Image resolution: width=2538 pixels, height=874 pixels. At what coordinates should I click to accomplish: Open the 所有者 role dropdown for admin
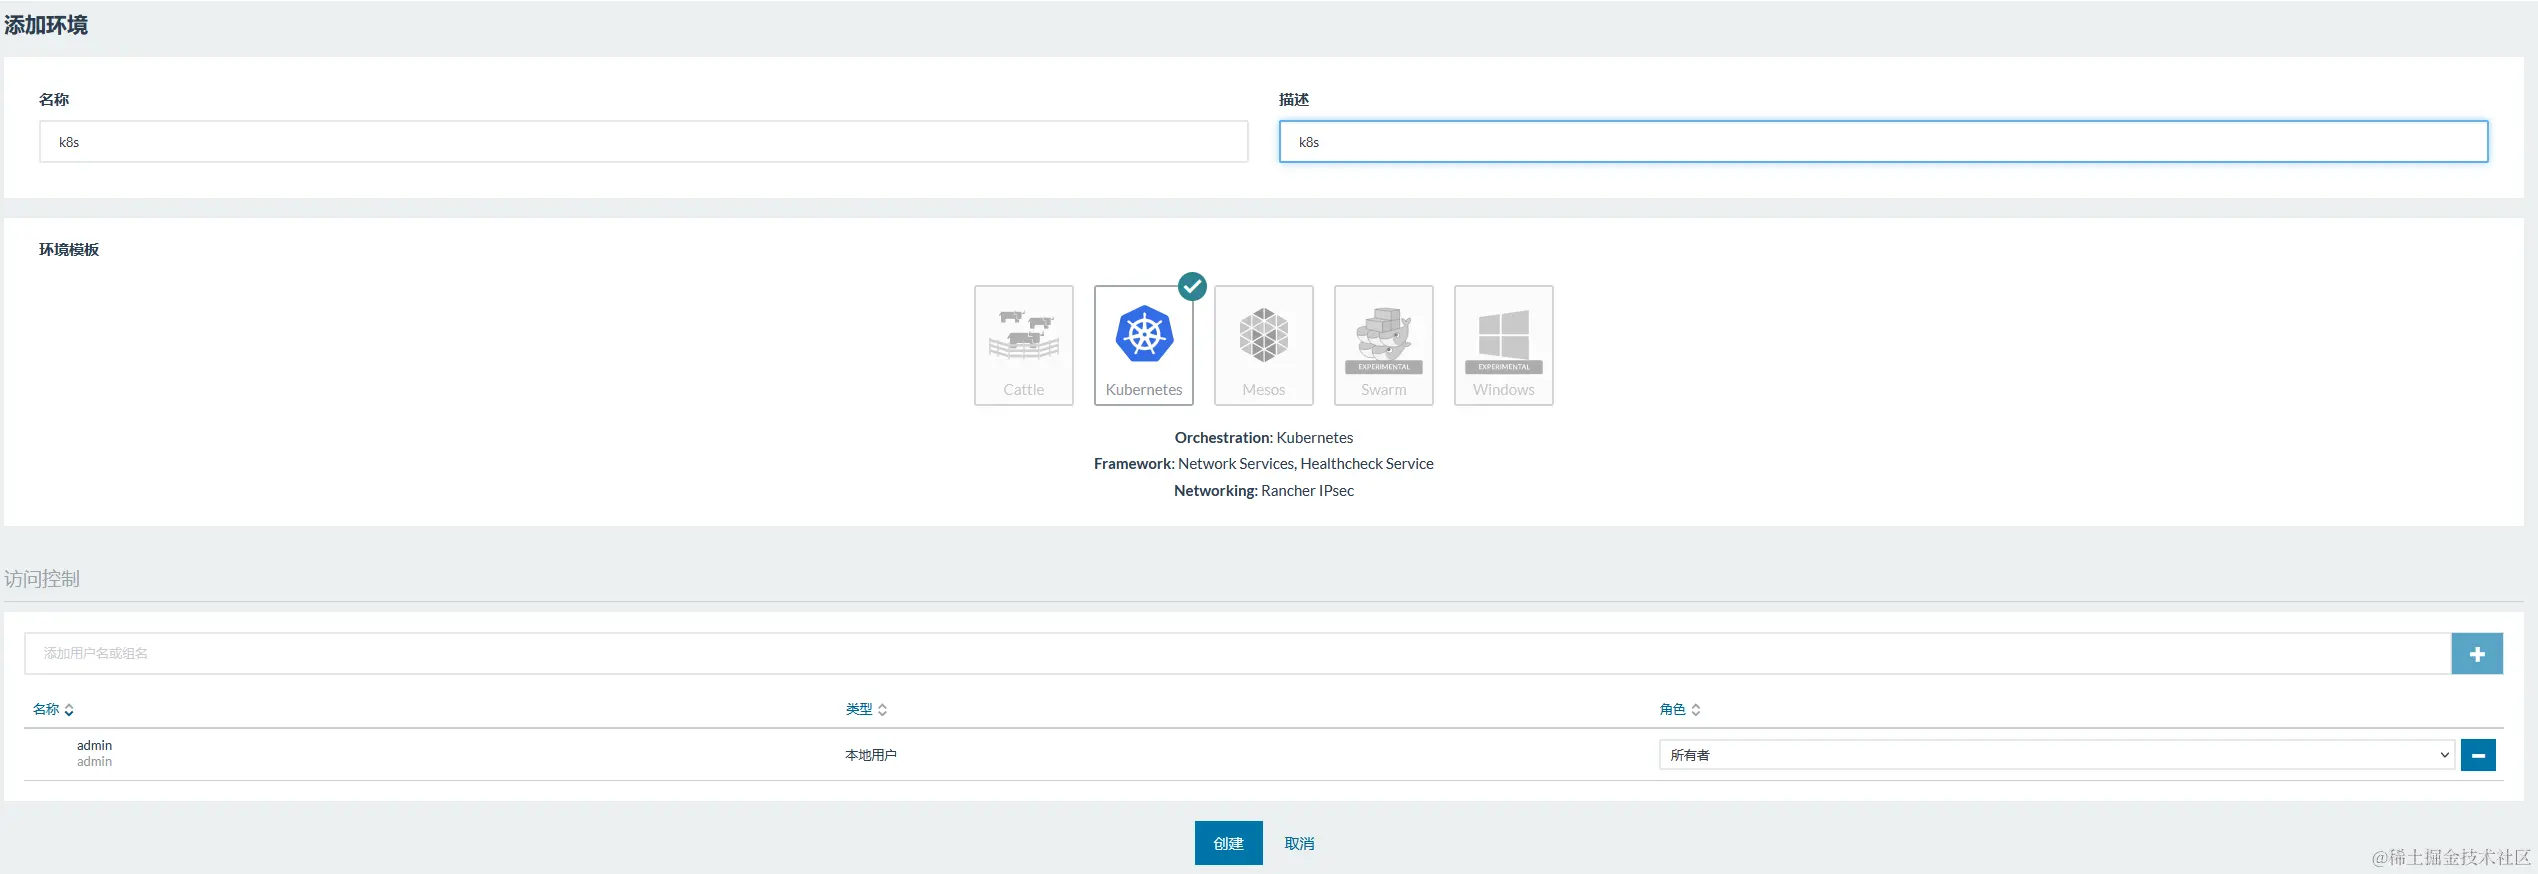(2056, 755)
